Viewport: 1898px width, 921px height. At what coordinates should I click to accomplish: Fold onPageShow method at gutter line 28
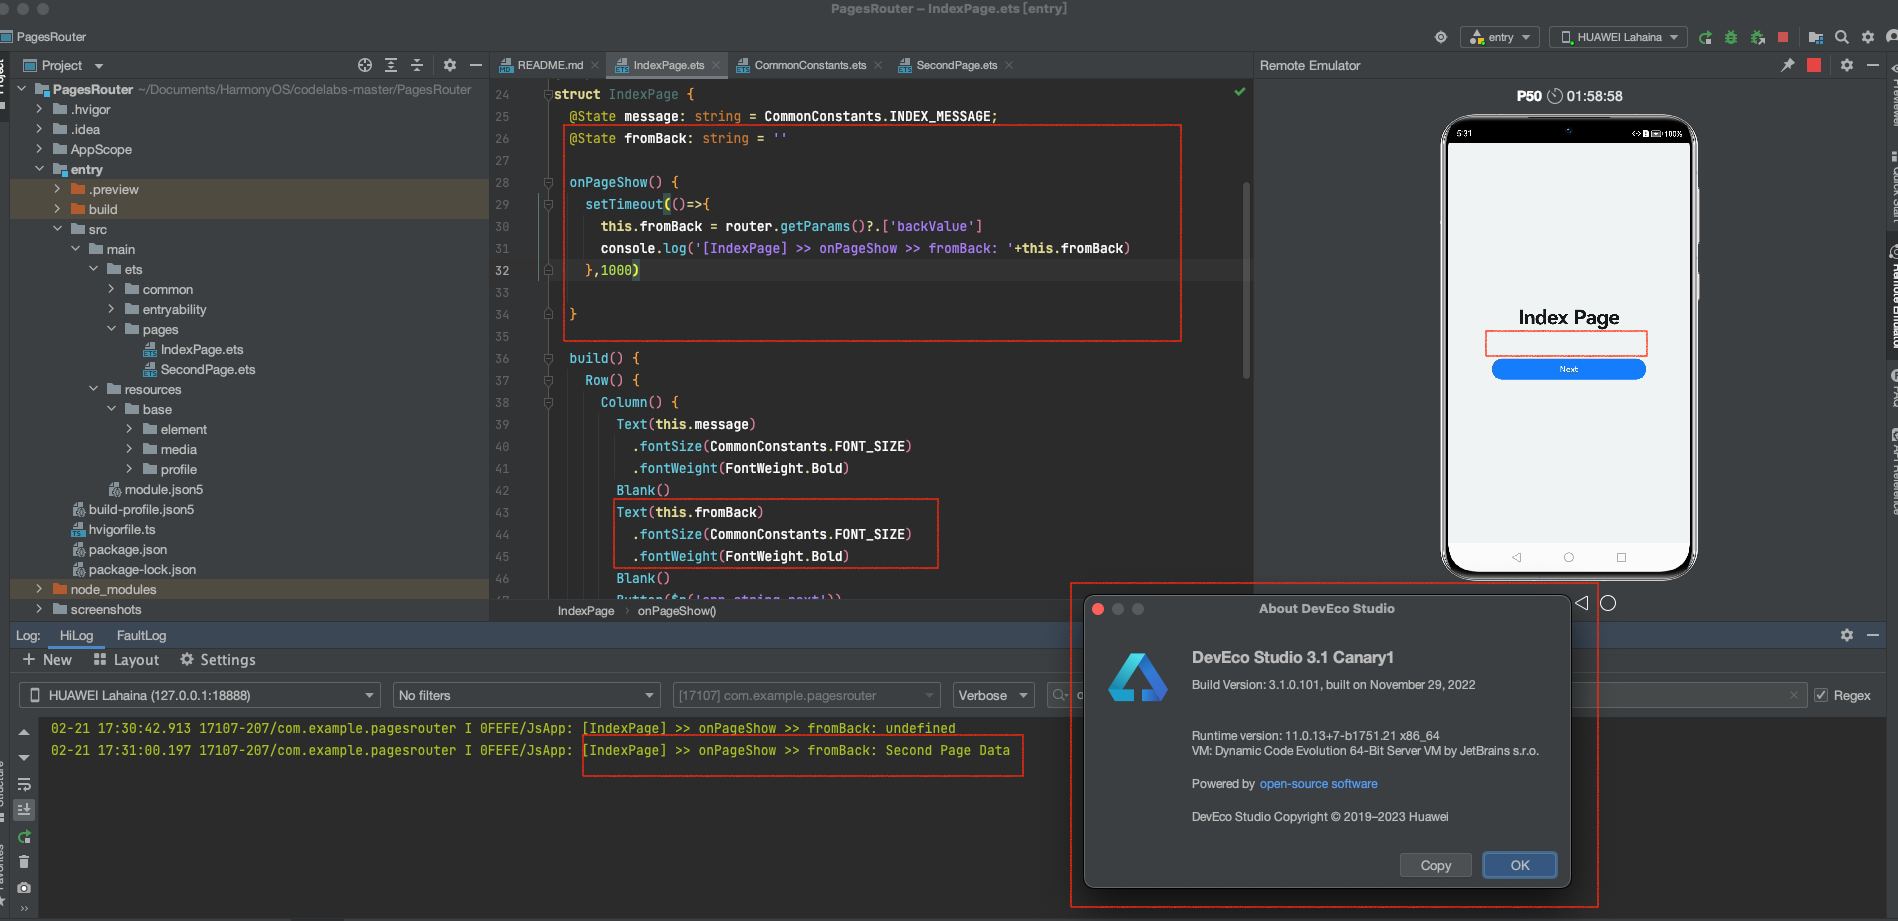(548, 183)
